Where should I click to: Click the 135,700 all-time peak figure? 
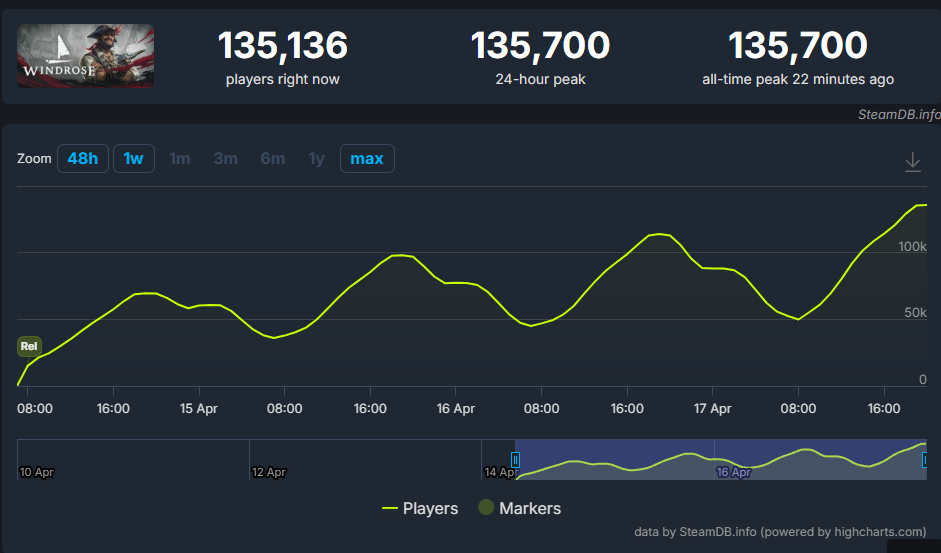(x=798, y=46)
